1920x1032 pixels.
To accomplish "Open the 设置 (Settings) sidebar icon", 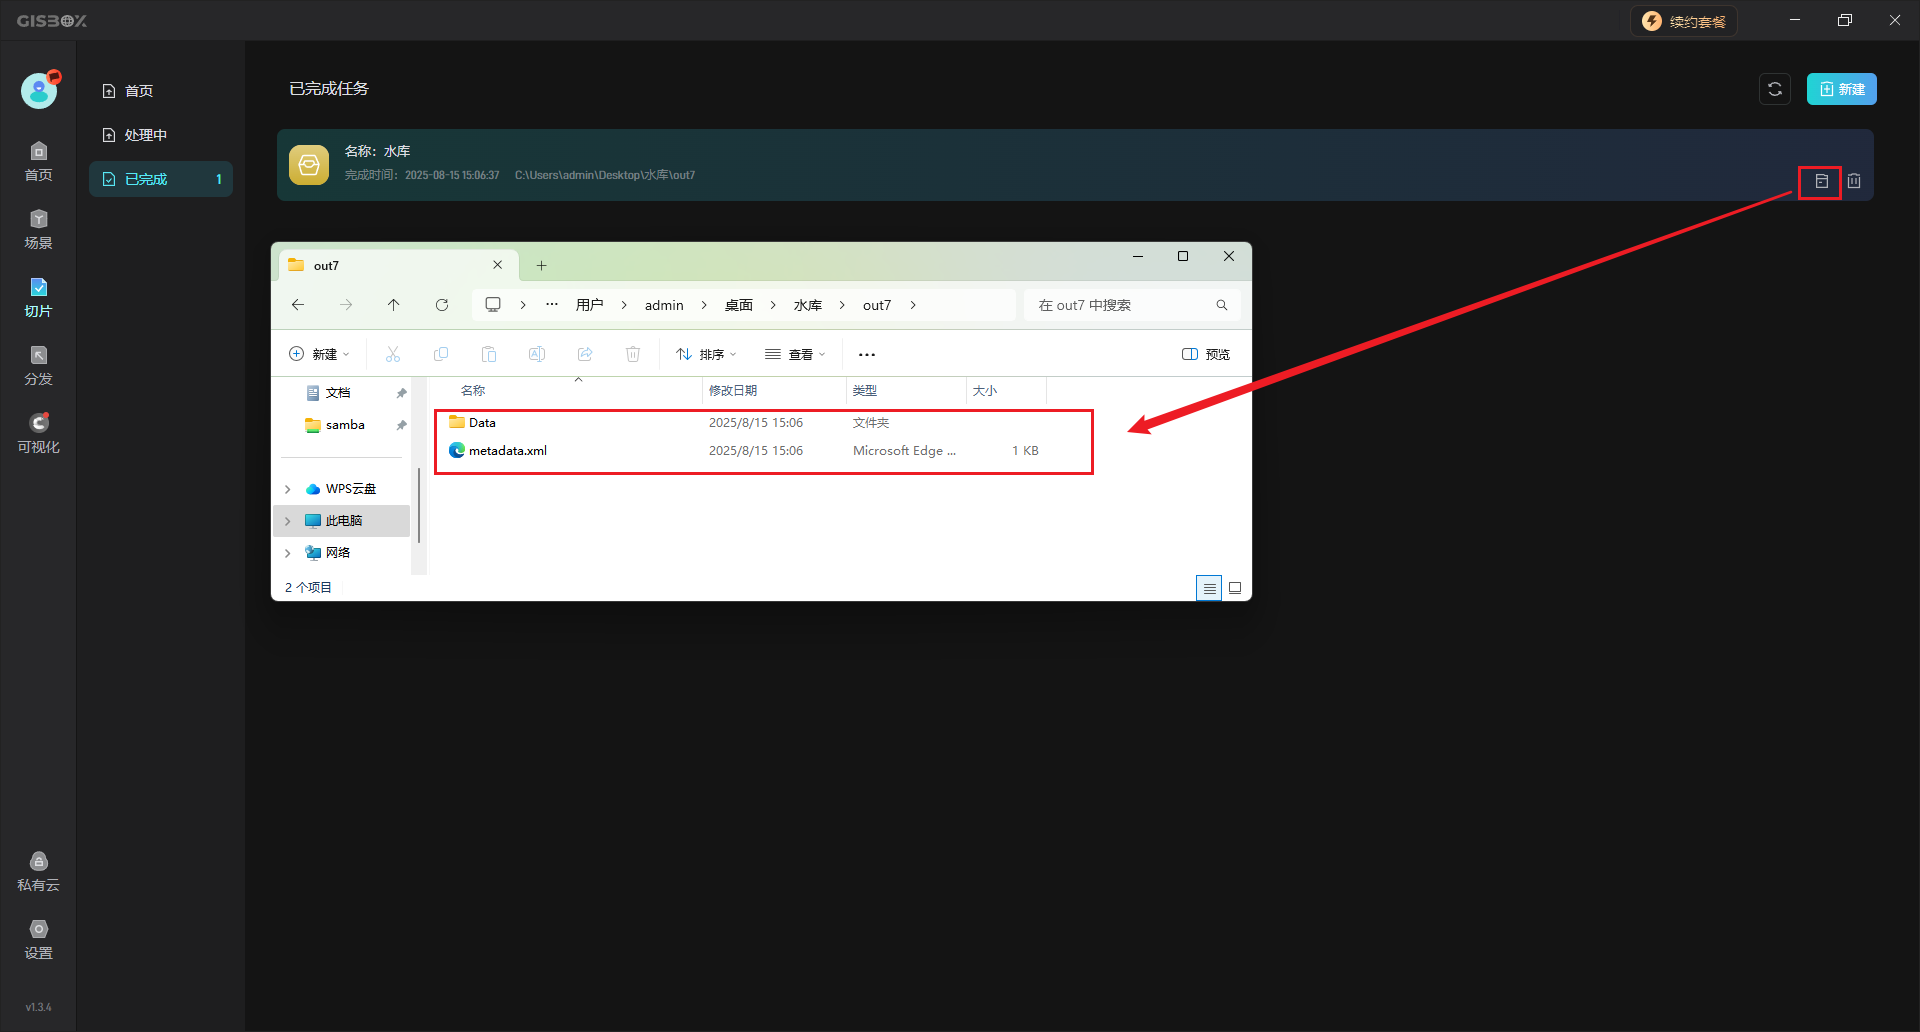I will (38, 939).
